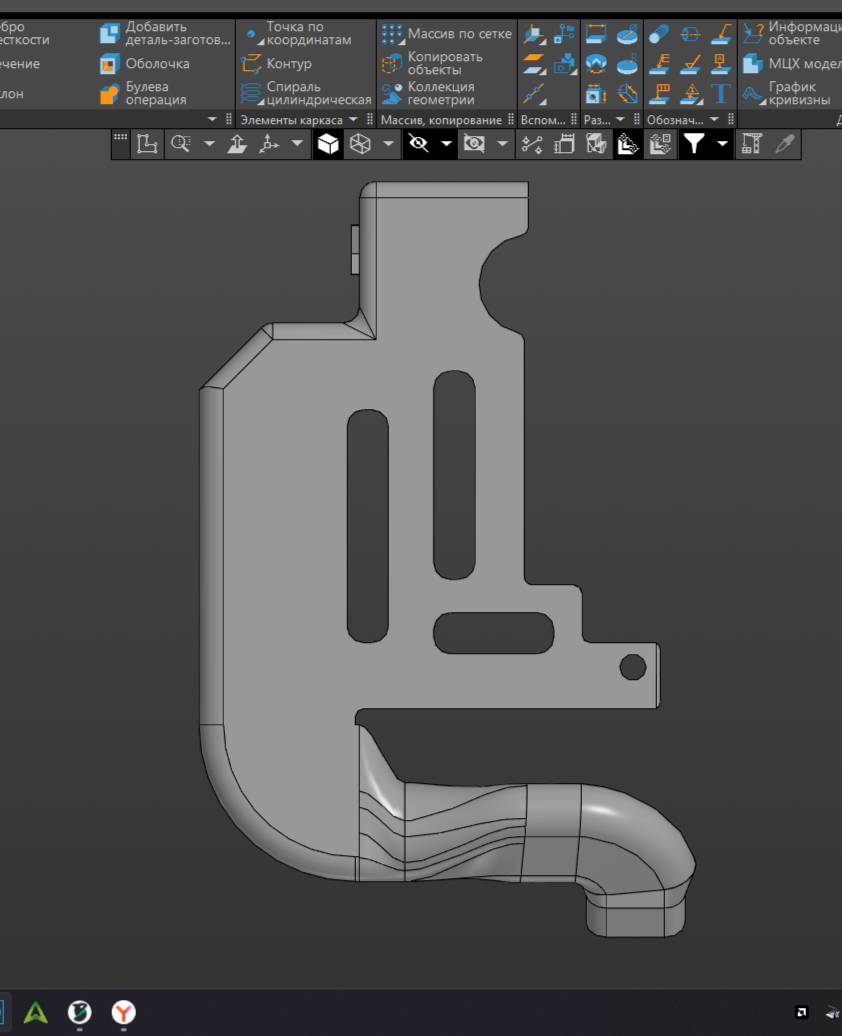This screenshot has height=1036, width=842.
Task: Select the offset plane icon
Action: pyautogui.click(x=534, y=64)
